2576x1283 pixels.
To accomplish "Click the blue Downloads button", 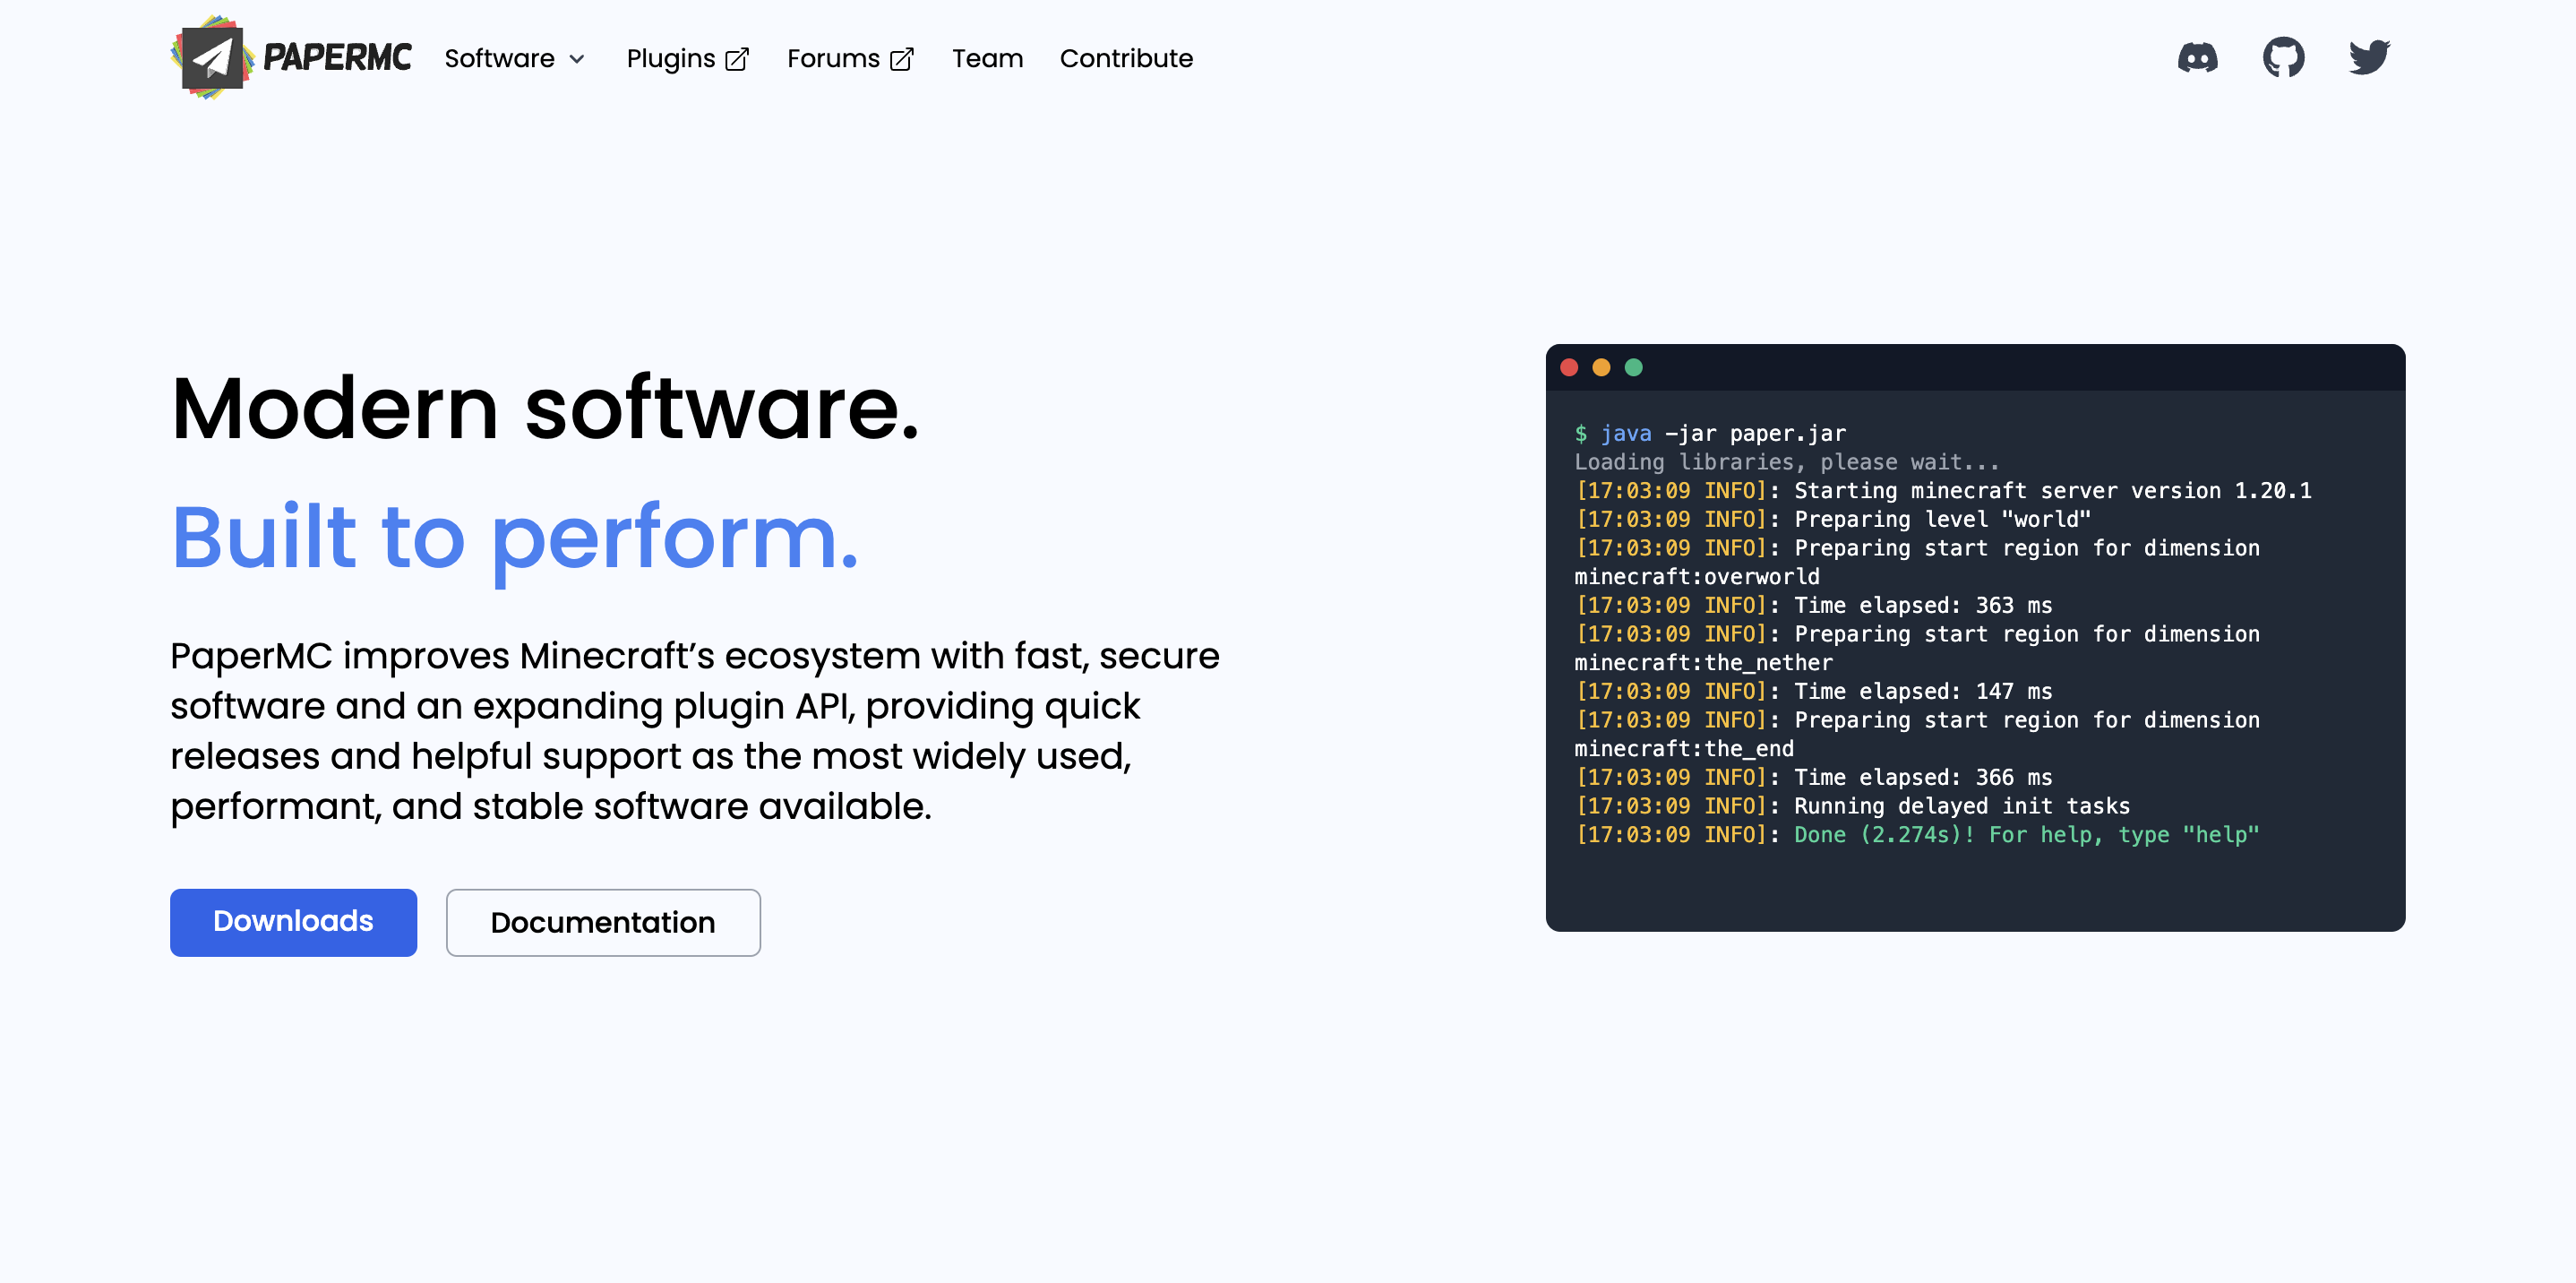I will 293,922.
